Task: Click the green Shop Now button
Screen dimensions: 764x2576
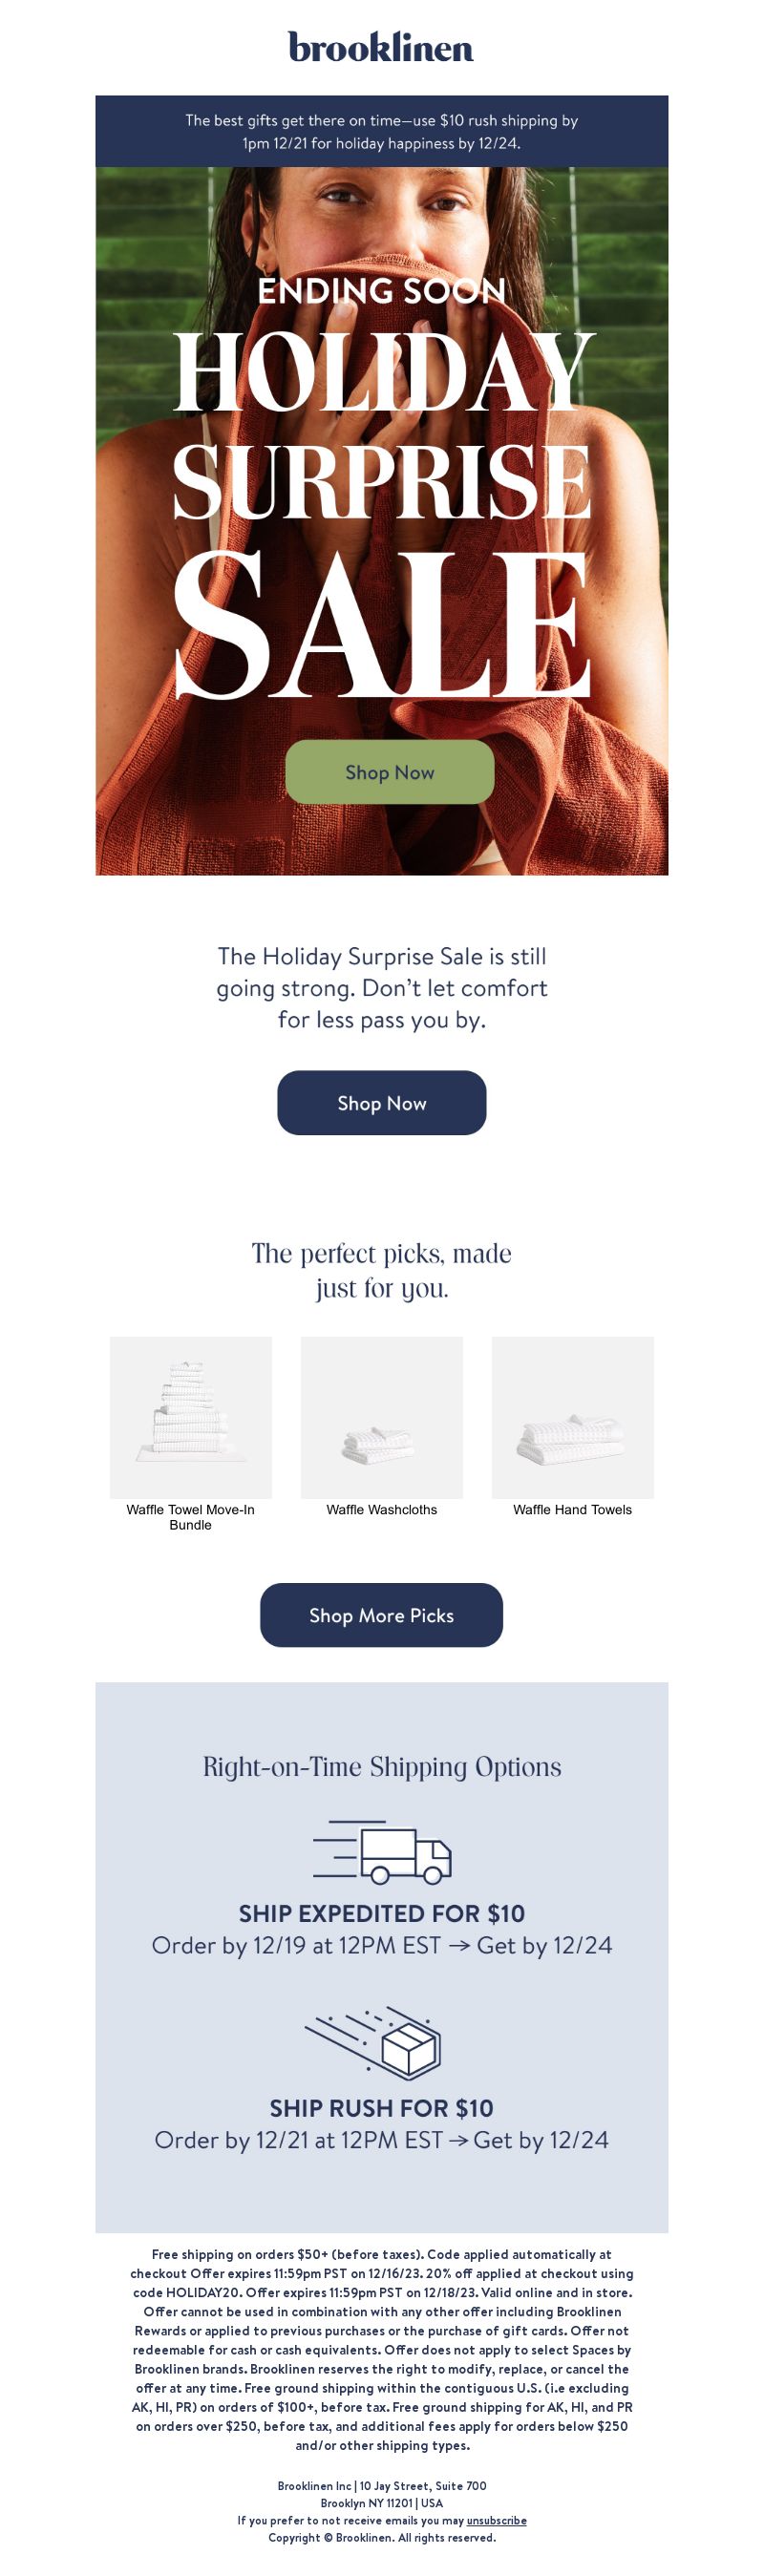Action: [x=390, y=772]
